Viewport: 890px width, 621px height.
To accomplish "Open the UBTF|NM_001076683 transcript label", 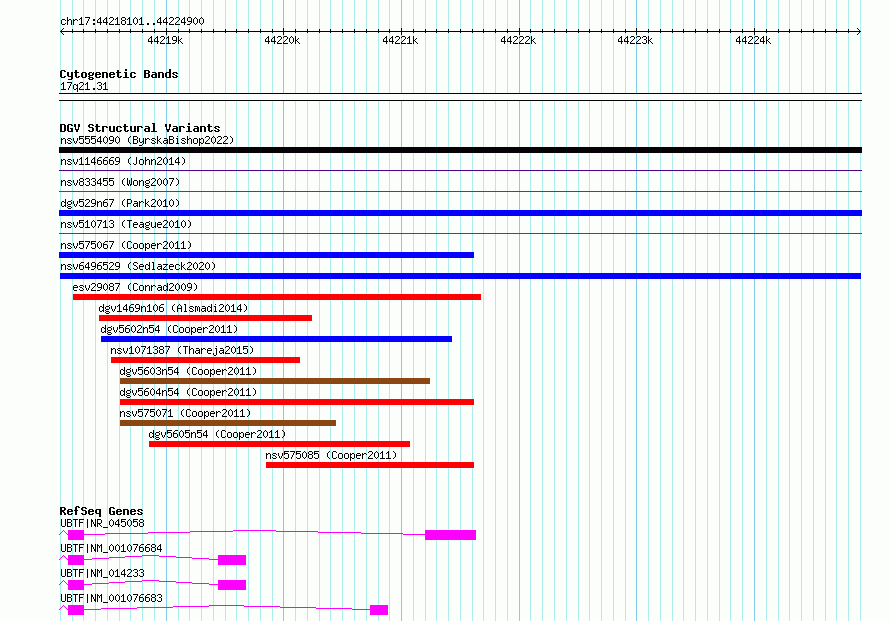I will pyautogui.click(x=111, y=598).
